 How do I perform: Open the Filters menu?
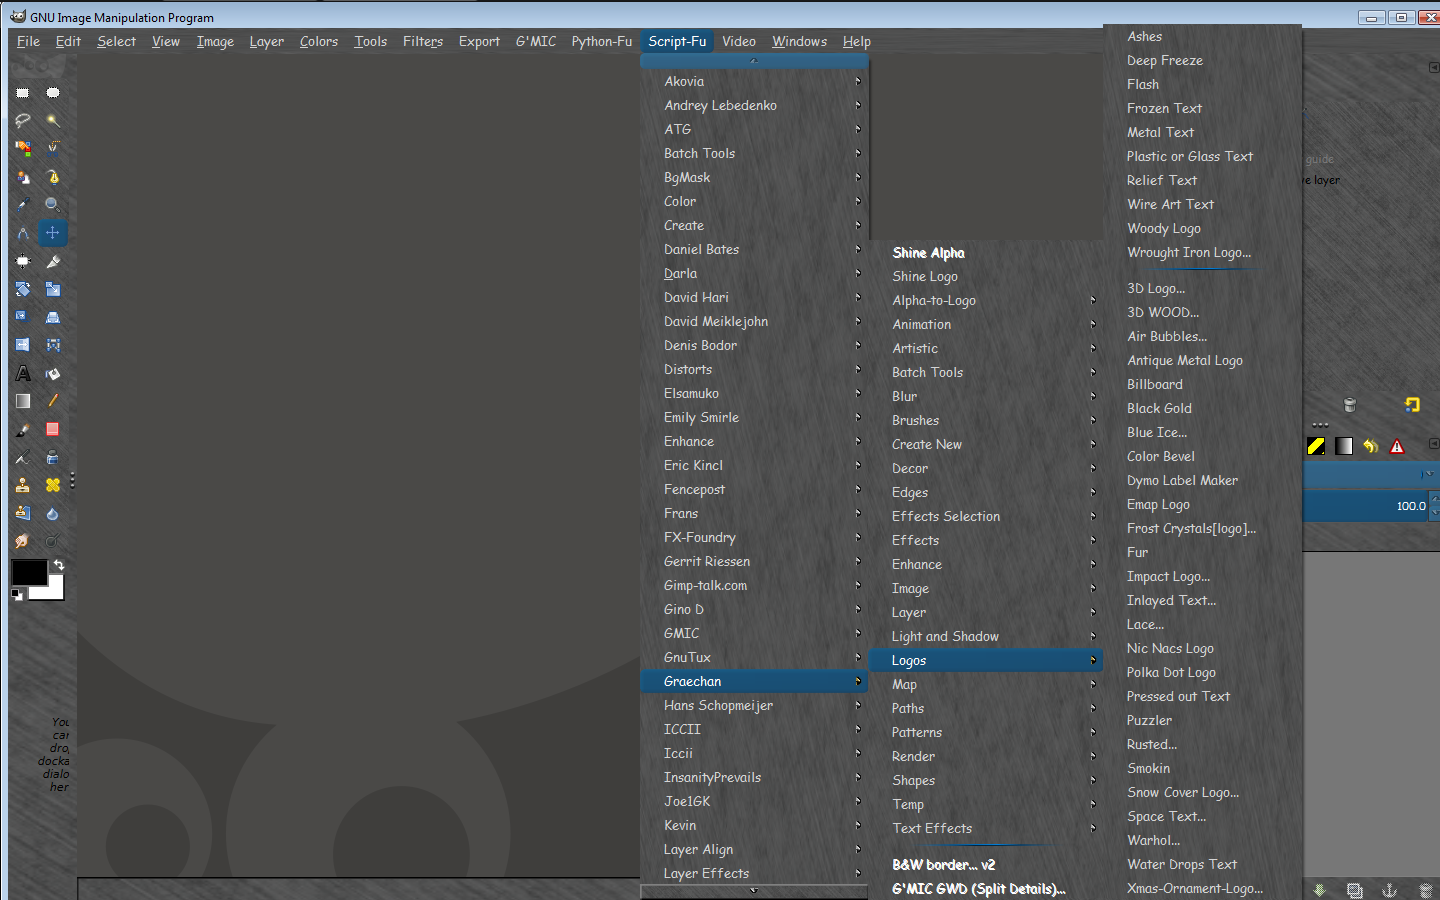pos(423,41)
